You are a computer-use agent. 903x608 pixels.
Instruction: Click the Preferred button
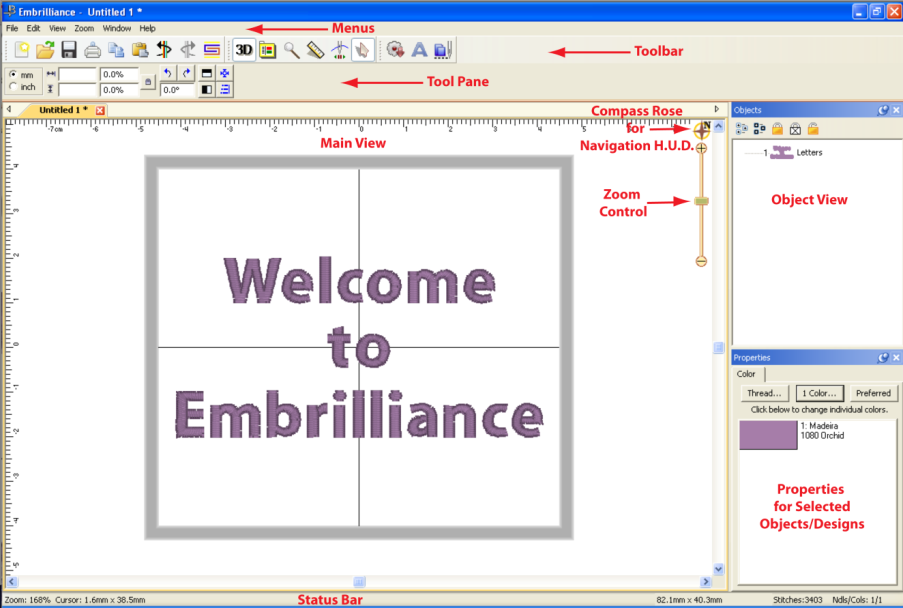pyautogui.click(x=872, y=393)
